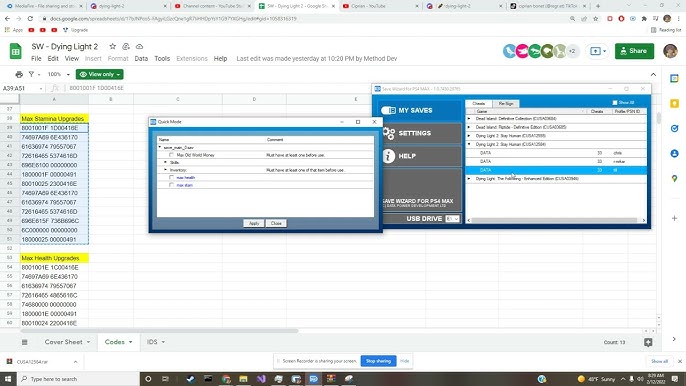
Task: Star the SW - Dying Light 2 document
Action: coord(112,46)
